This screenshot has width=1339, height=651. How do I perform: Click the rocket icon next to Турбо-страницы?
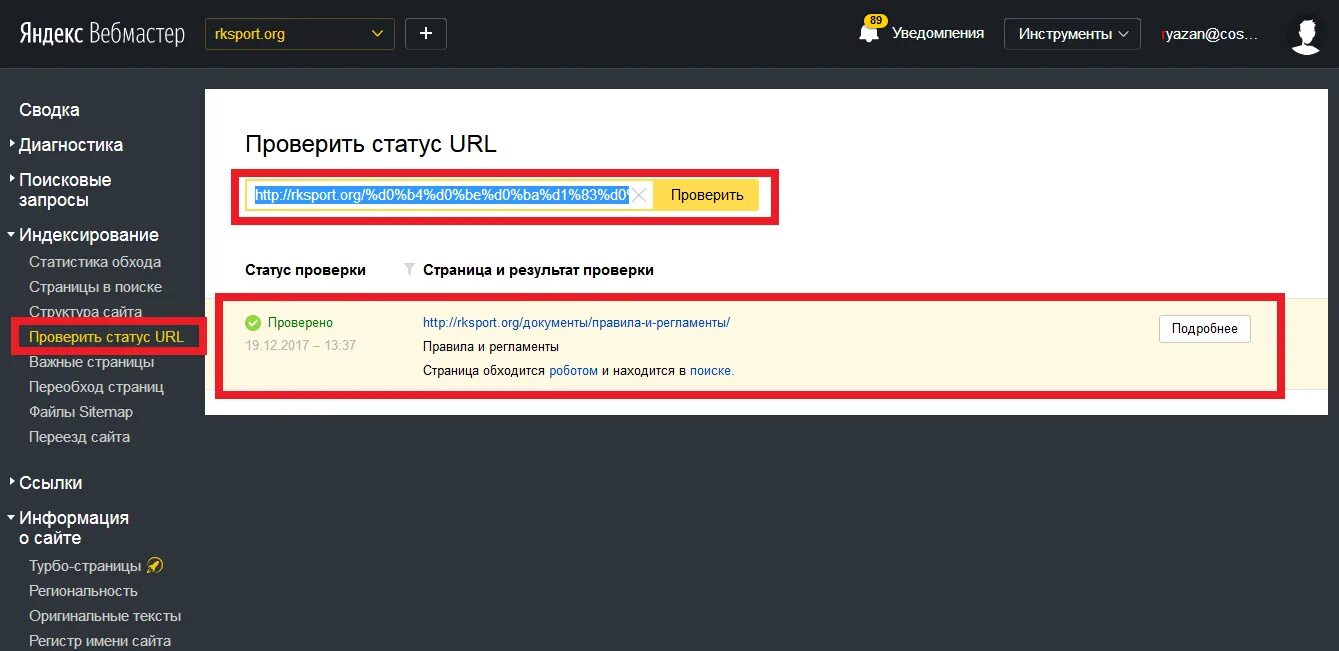point(155,565)
